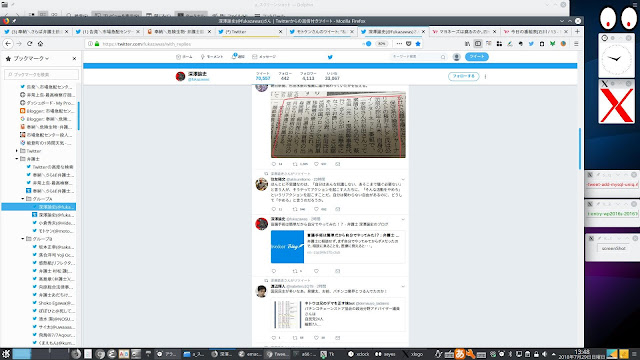
Task: Click the taskbar clock showing 13:48
Action: click(581, 354)
